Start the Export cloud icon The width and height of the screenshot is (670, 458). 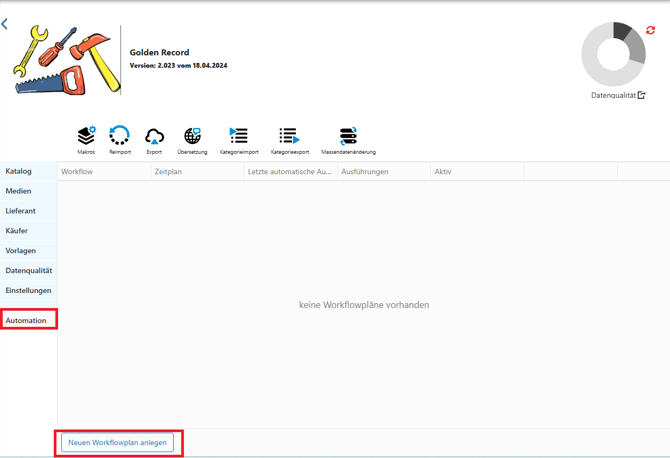154,137
